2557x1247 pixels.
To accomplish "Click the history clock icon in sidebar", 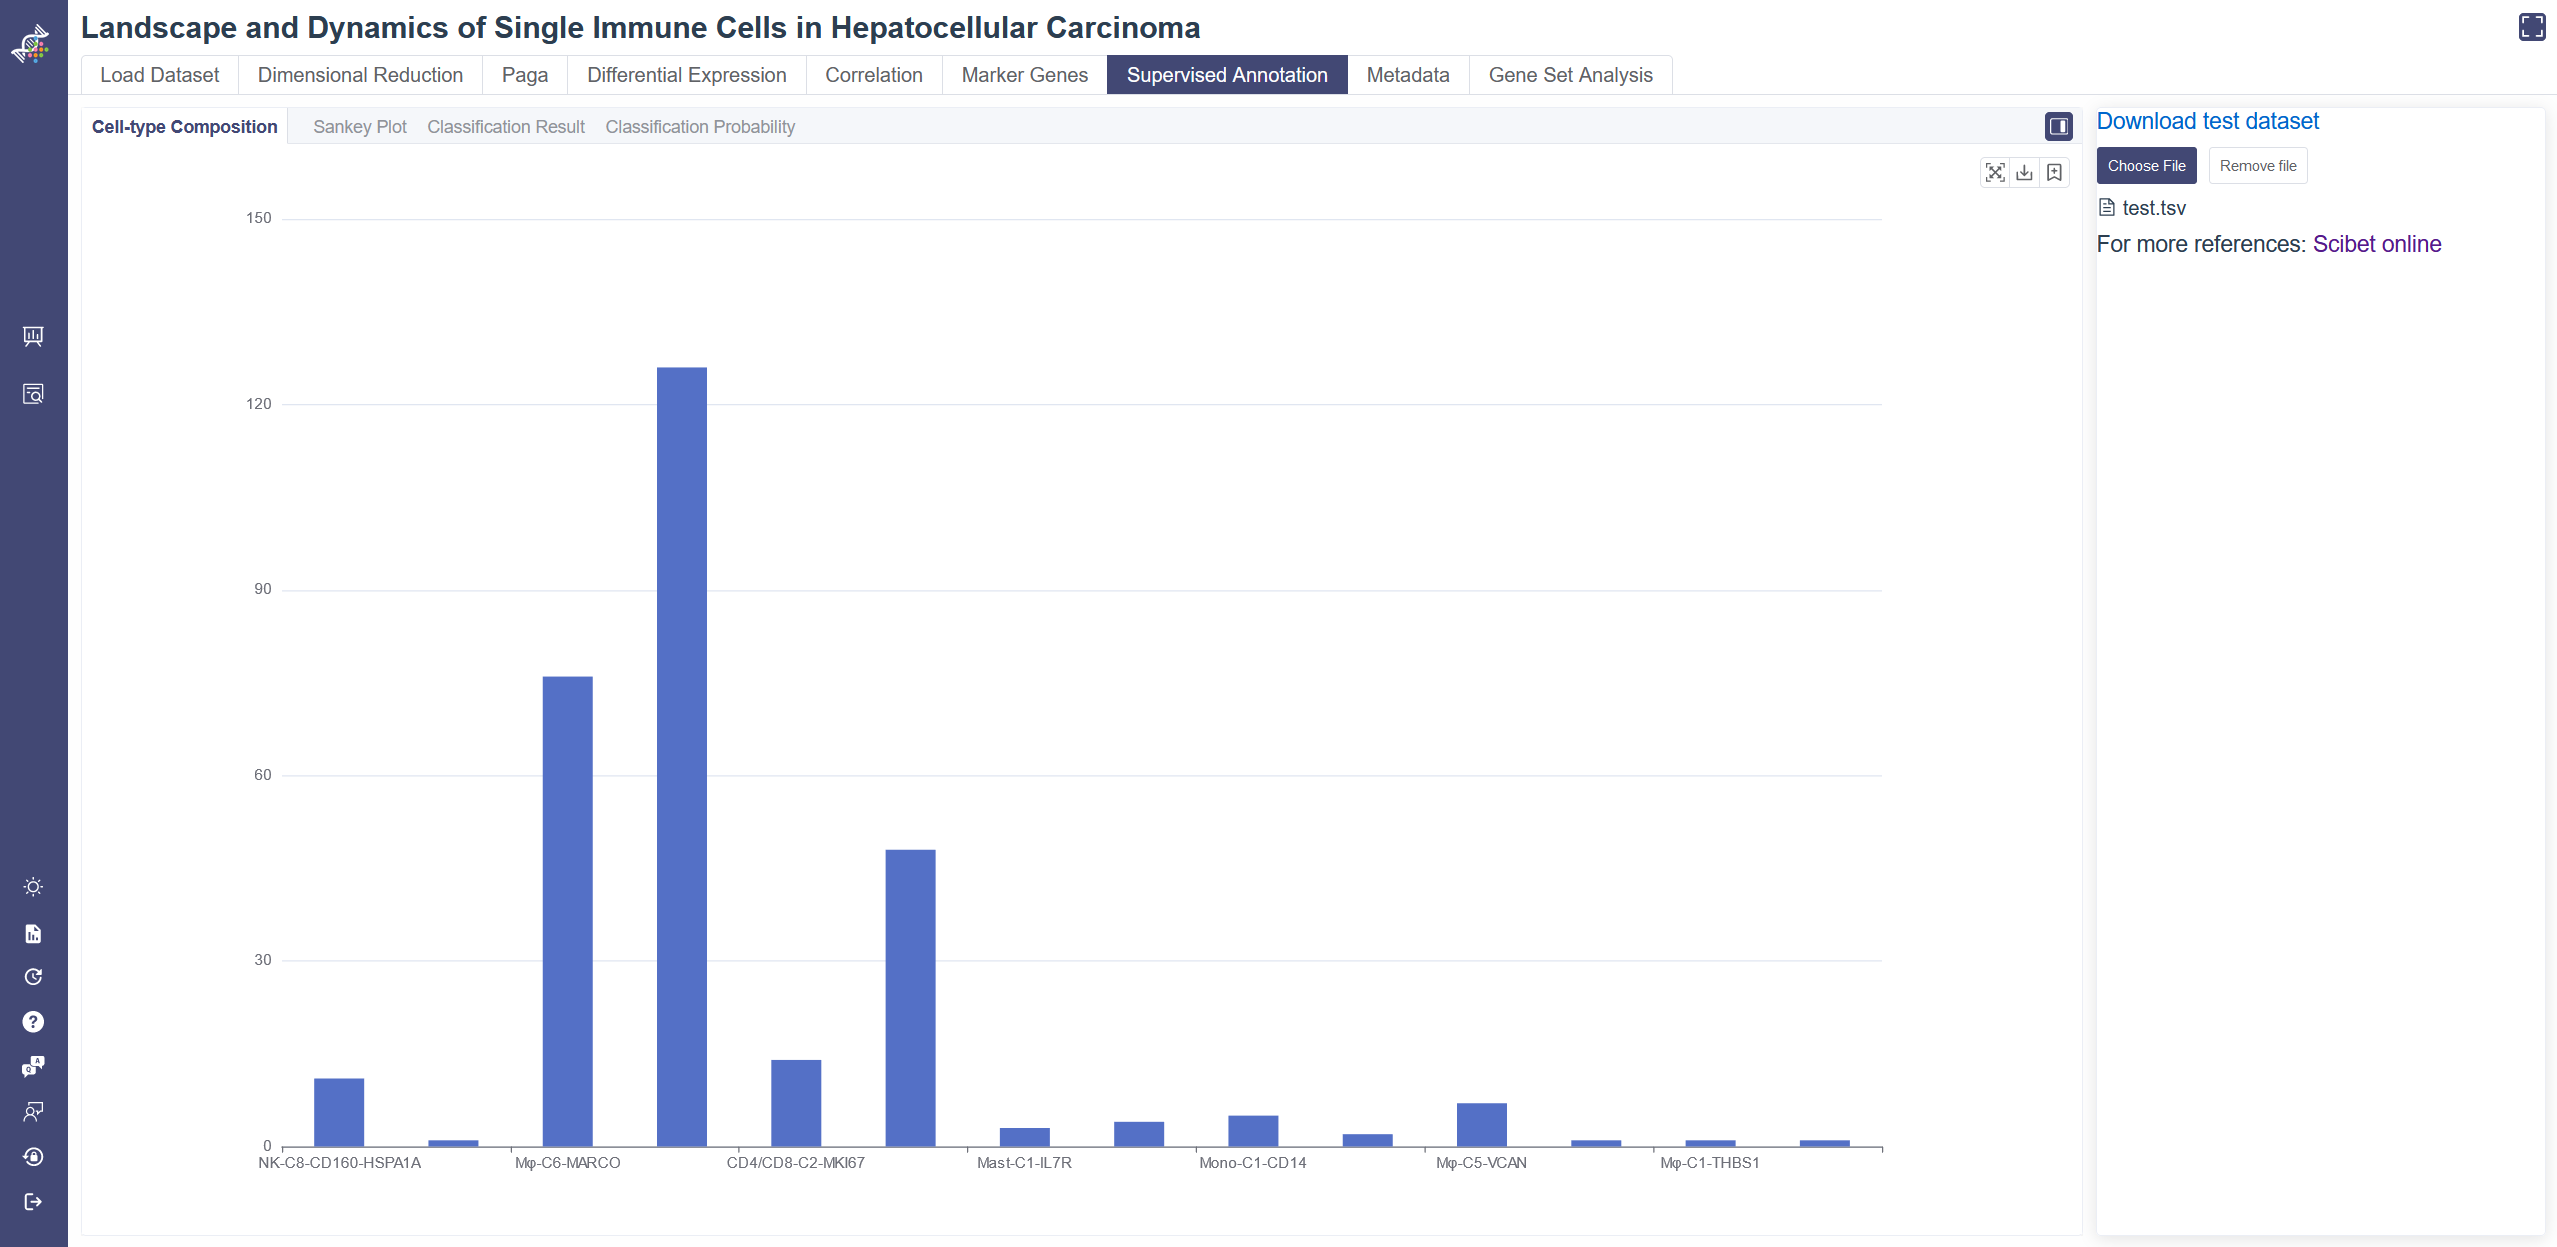I will 33,977.
